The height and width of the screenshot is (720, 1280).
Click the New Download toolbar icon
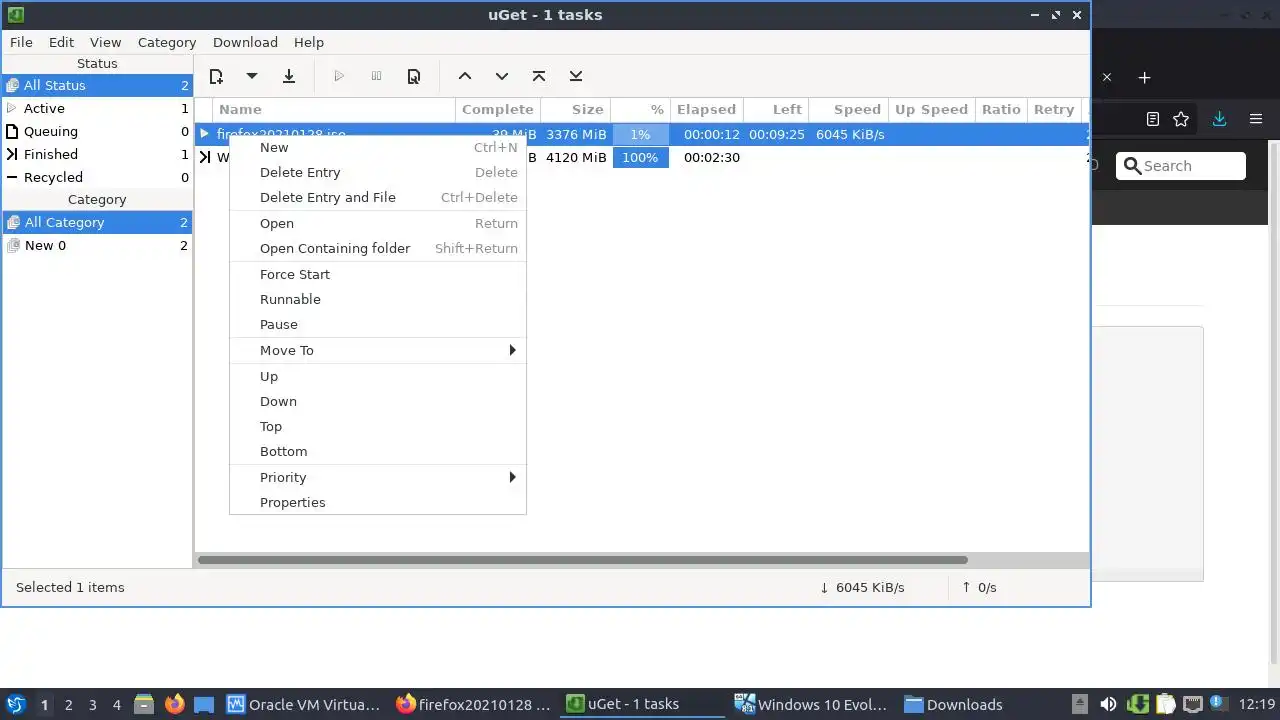216,76
